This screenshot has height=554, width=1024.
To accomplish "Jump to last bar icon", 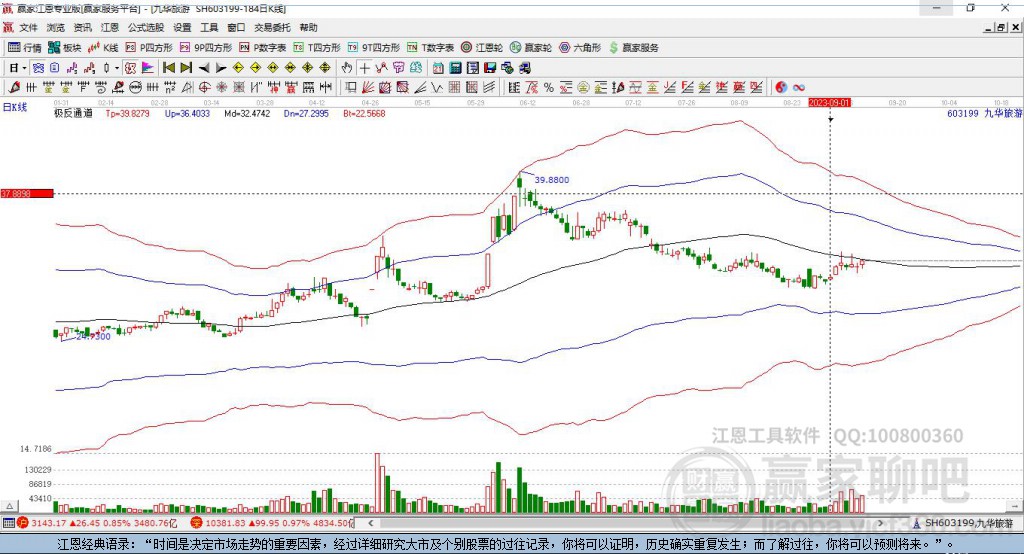I will pos(186,68).
